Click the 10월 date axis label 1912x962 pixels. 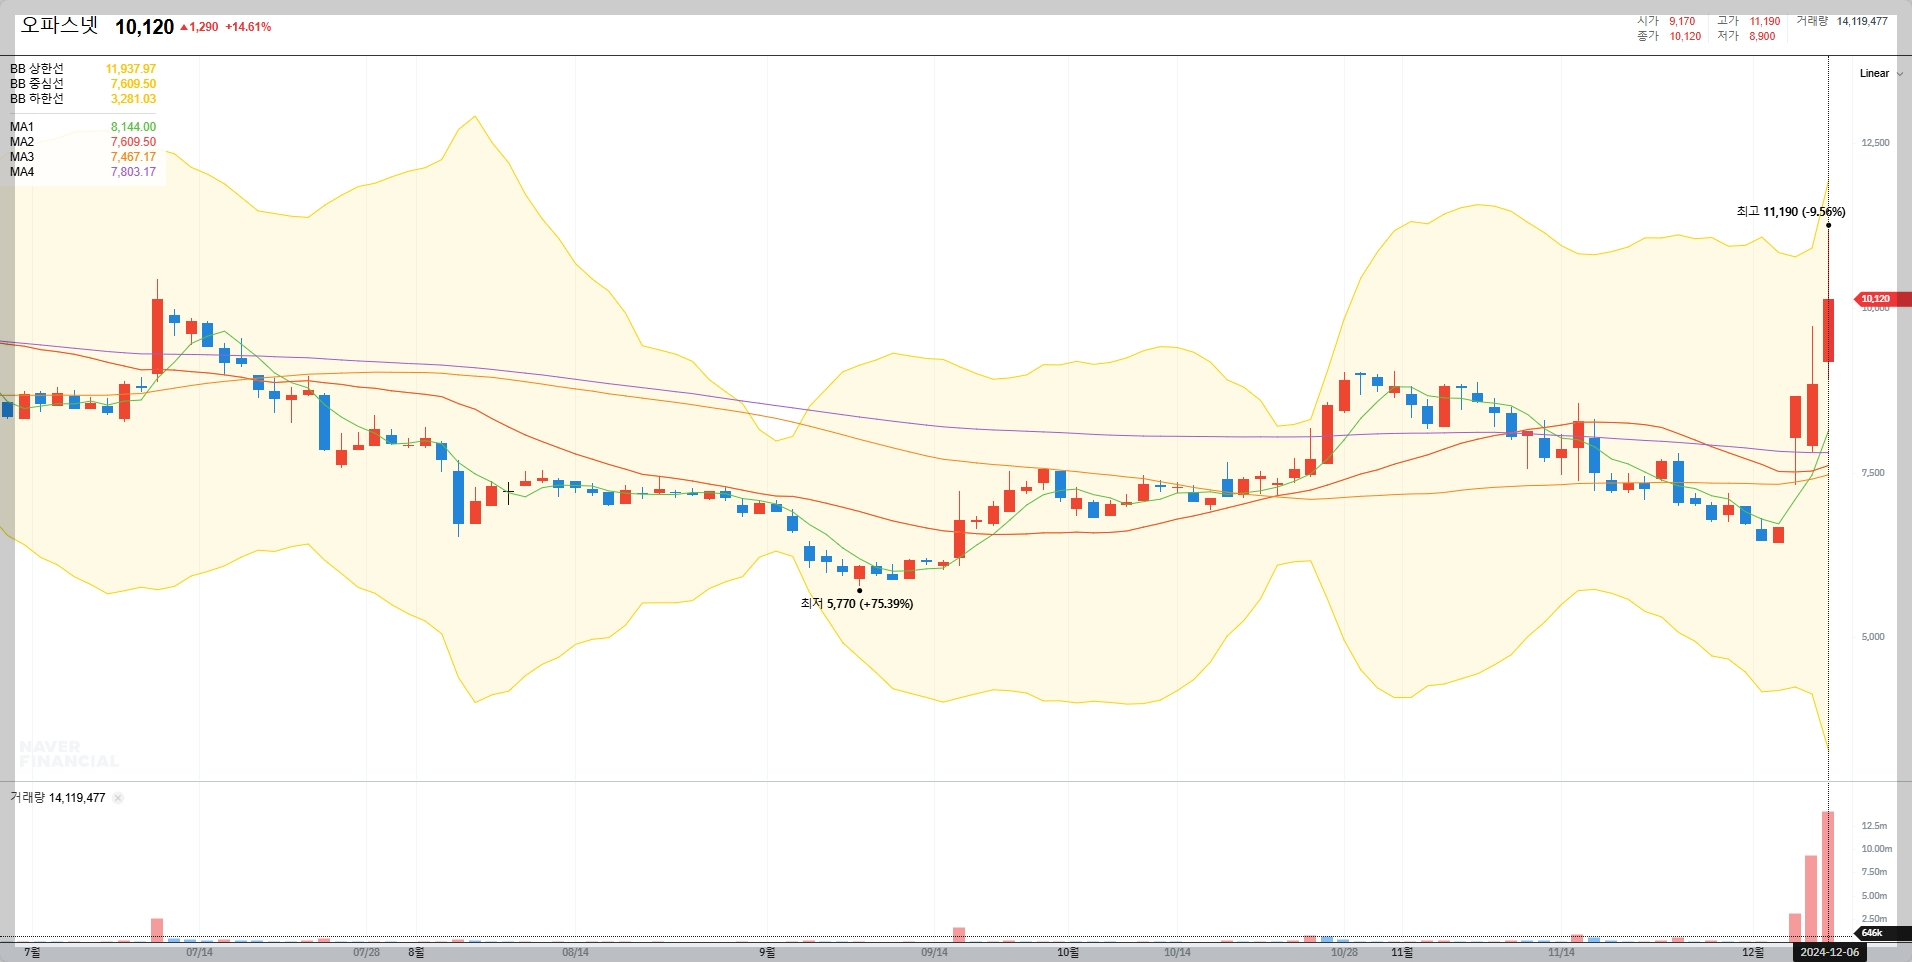1068,952
